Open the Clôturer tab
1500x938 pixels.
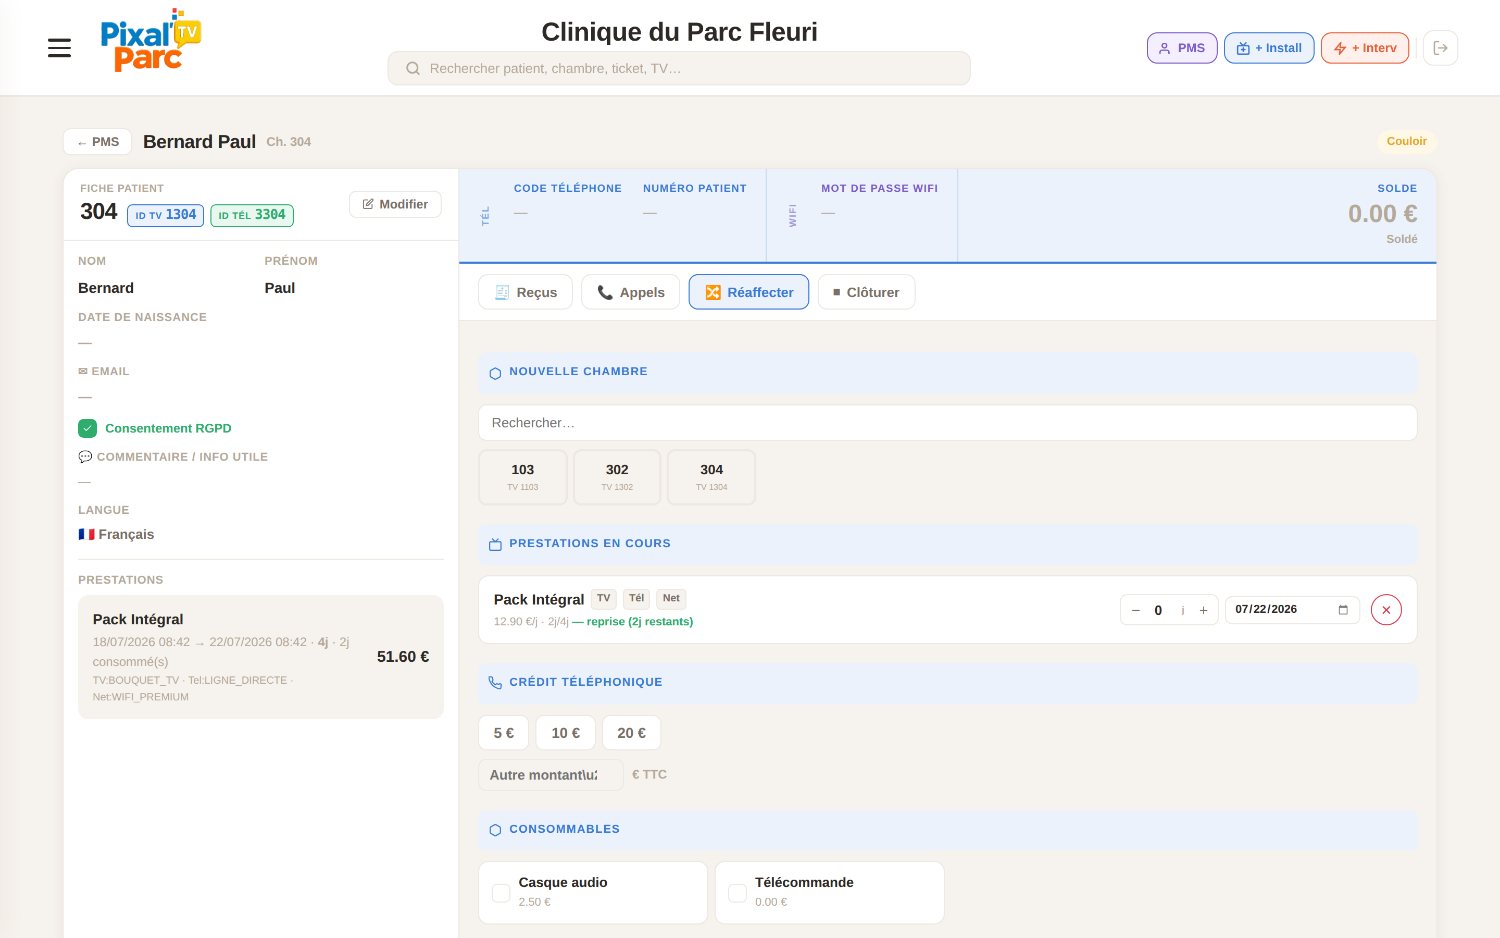coord(866,292)
